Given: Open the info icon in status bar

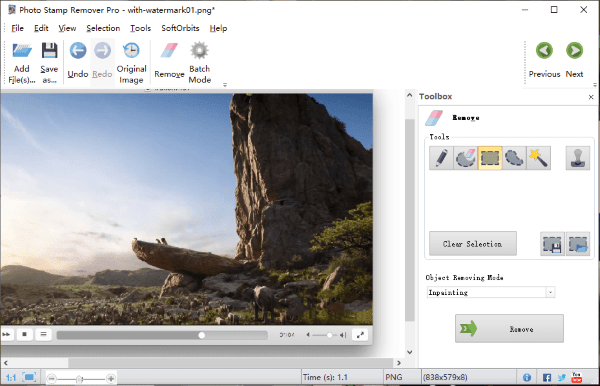Looking at the screenshot, I should 527,378.
